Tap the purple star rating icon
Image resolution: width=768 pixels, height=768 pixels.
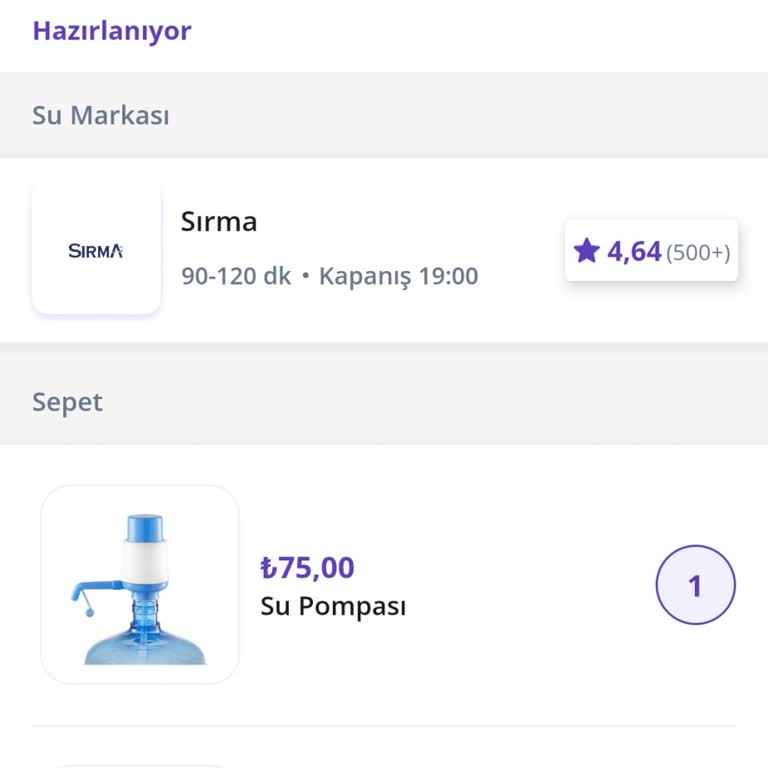click(x=586, y=250)
